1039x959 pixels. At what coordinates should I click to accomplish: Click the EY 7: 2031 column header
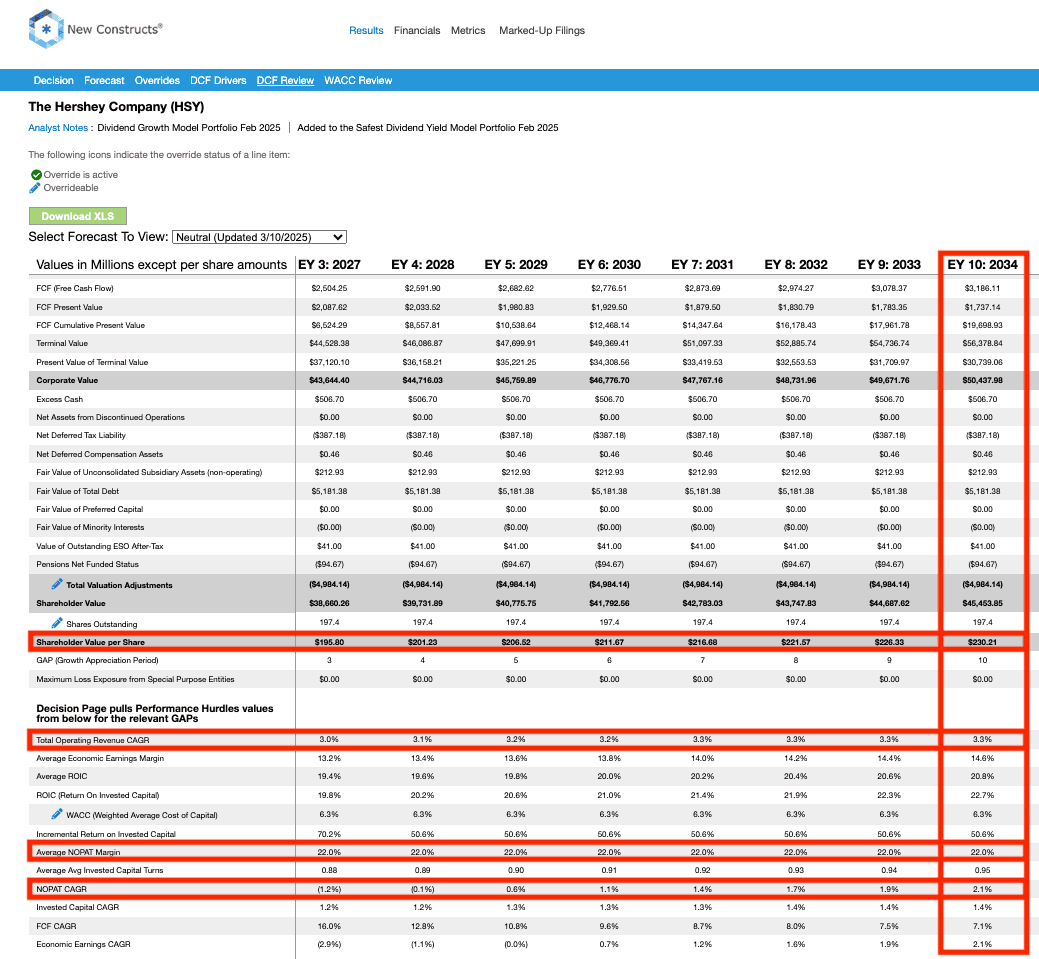(702, 264)
